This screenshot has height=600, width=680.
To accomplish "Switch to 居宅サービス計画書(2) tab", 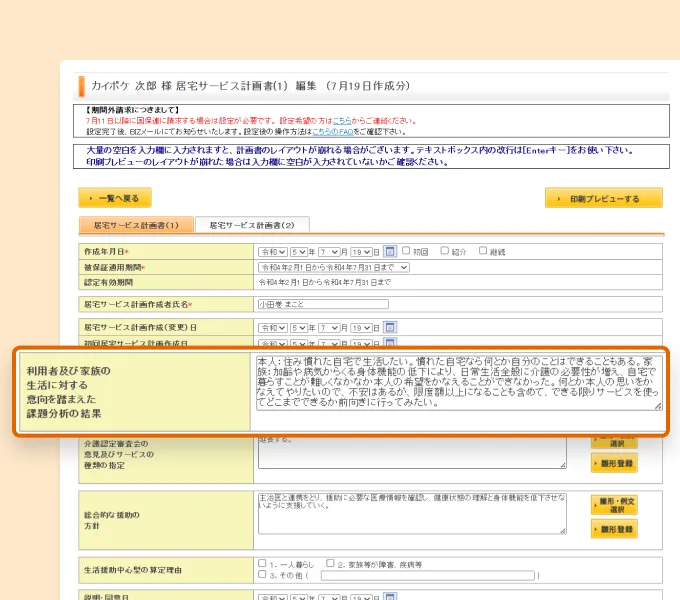I will pyautogui.click(x=252, y=225).
